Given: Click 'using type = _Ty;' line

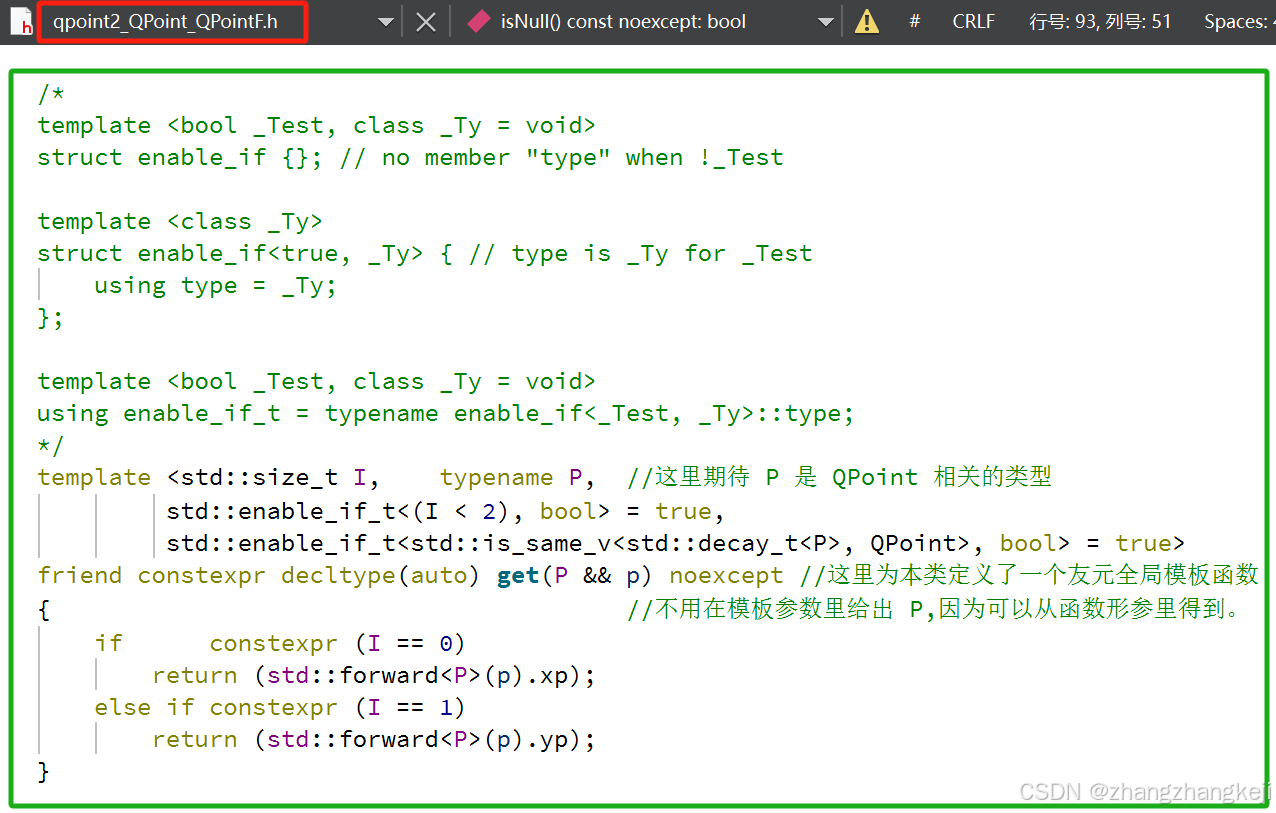Looking at the screenshot, I should [x=215, y=286].
